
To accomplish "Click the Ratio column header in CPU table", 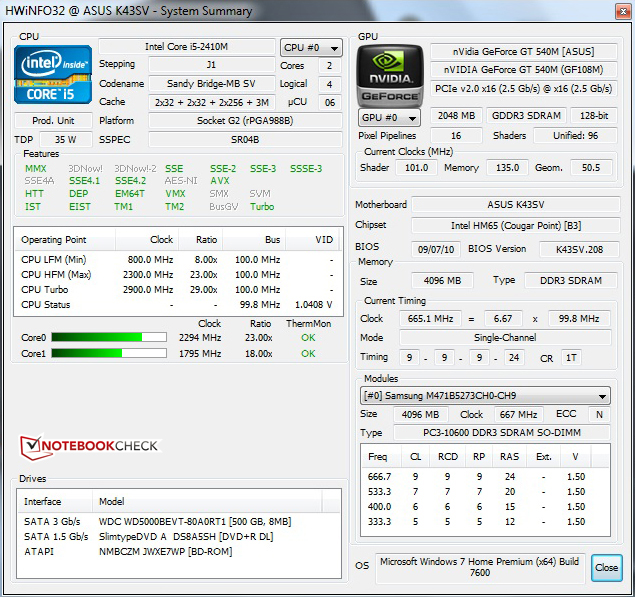I will [x=200, y=240].
